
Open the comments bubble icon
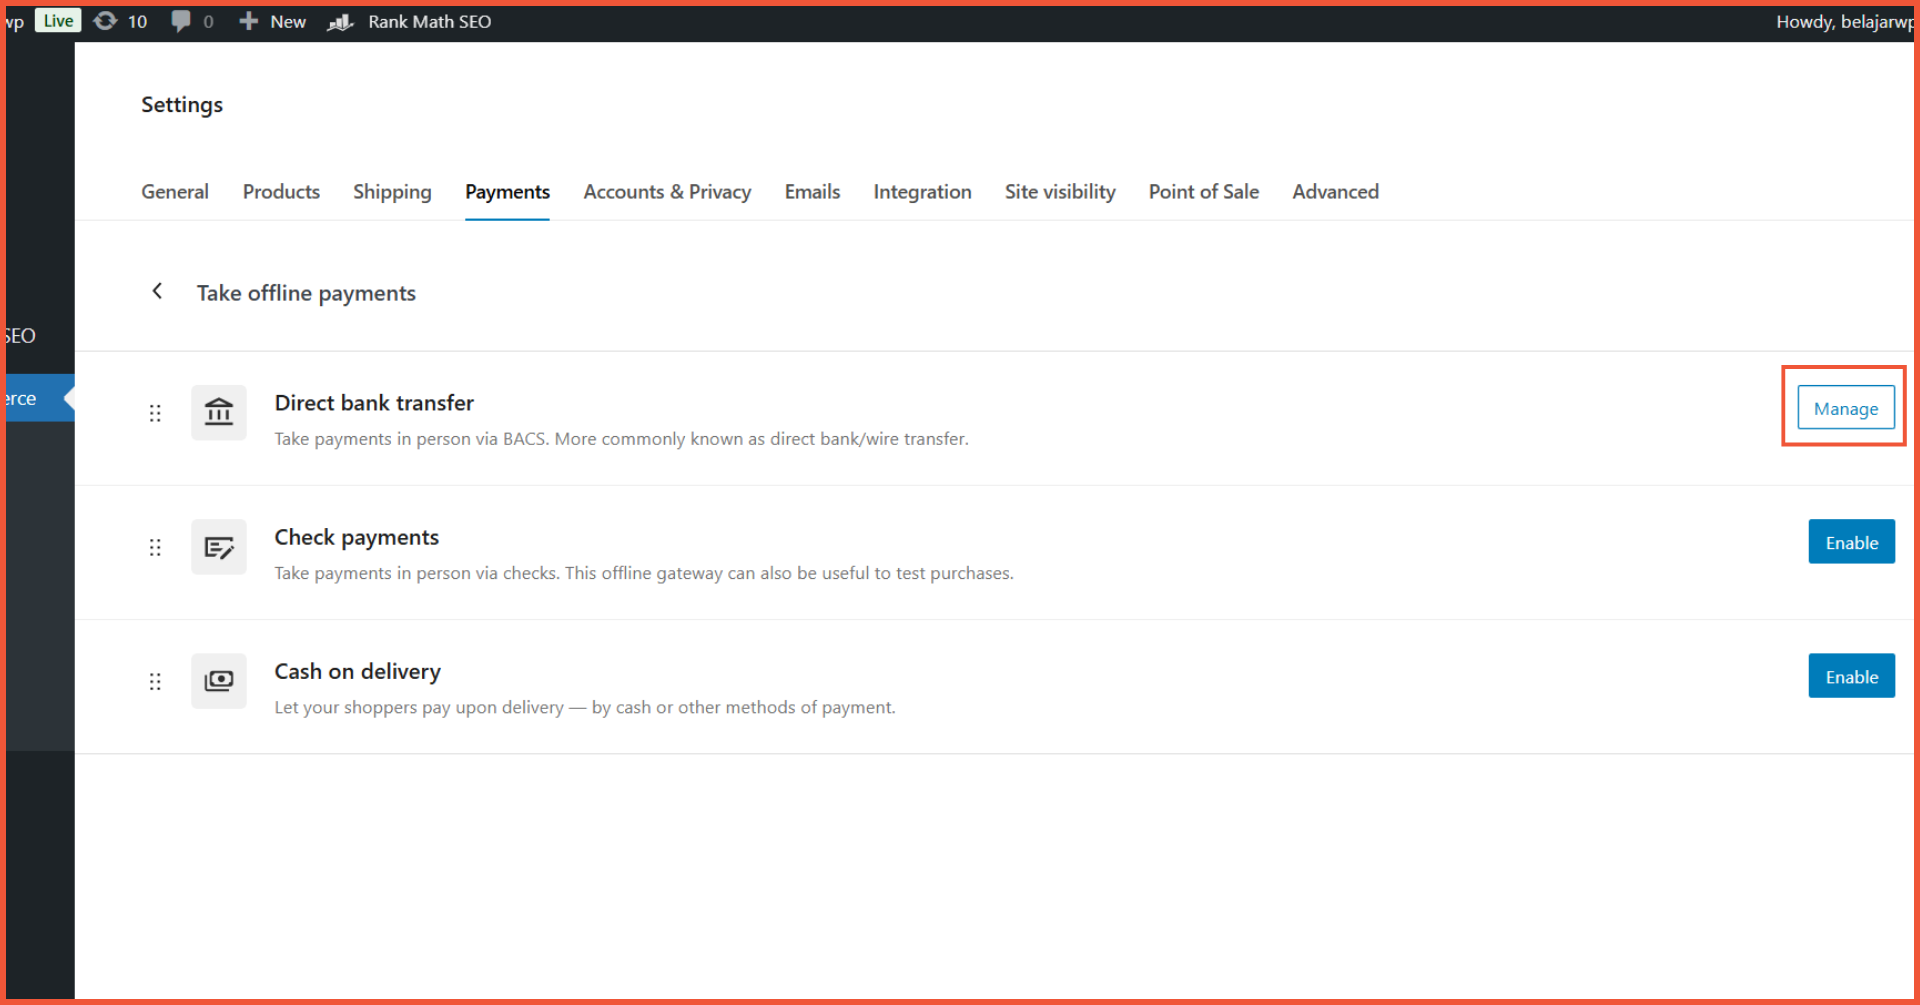(x=192, y=21)
